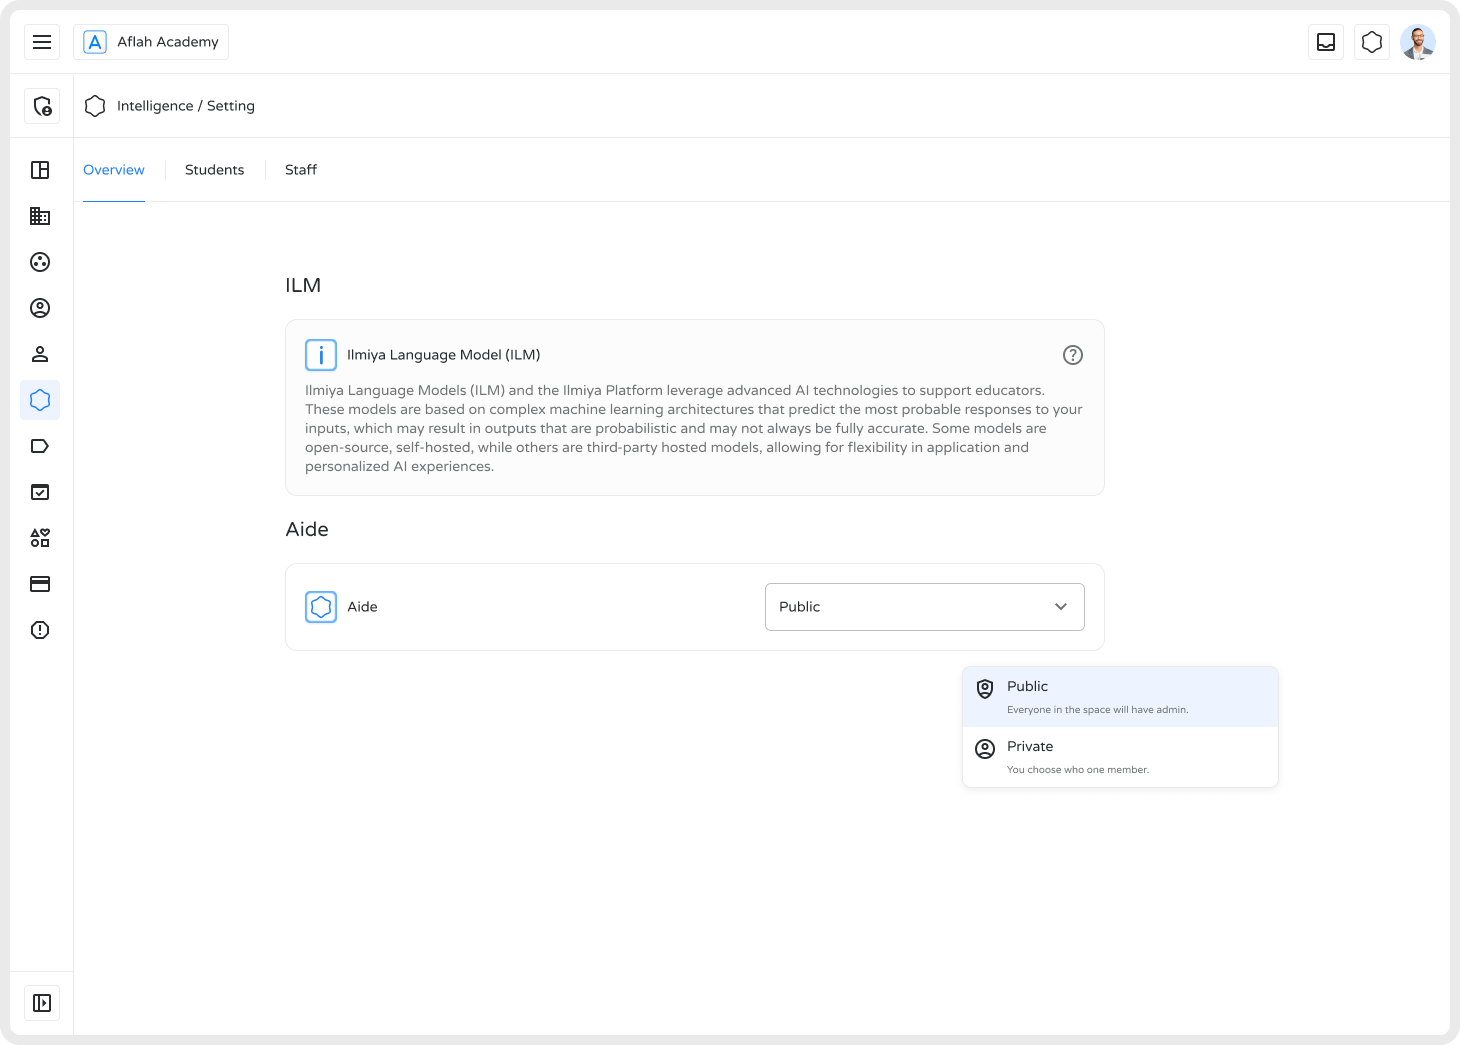The height and width of the screenshot is (1045, 1460).
Task: Open the admin shield icon
Action: coord(42,106)
